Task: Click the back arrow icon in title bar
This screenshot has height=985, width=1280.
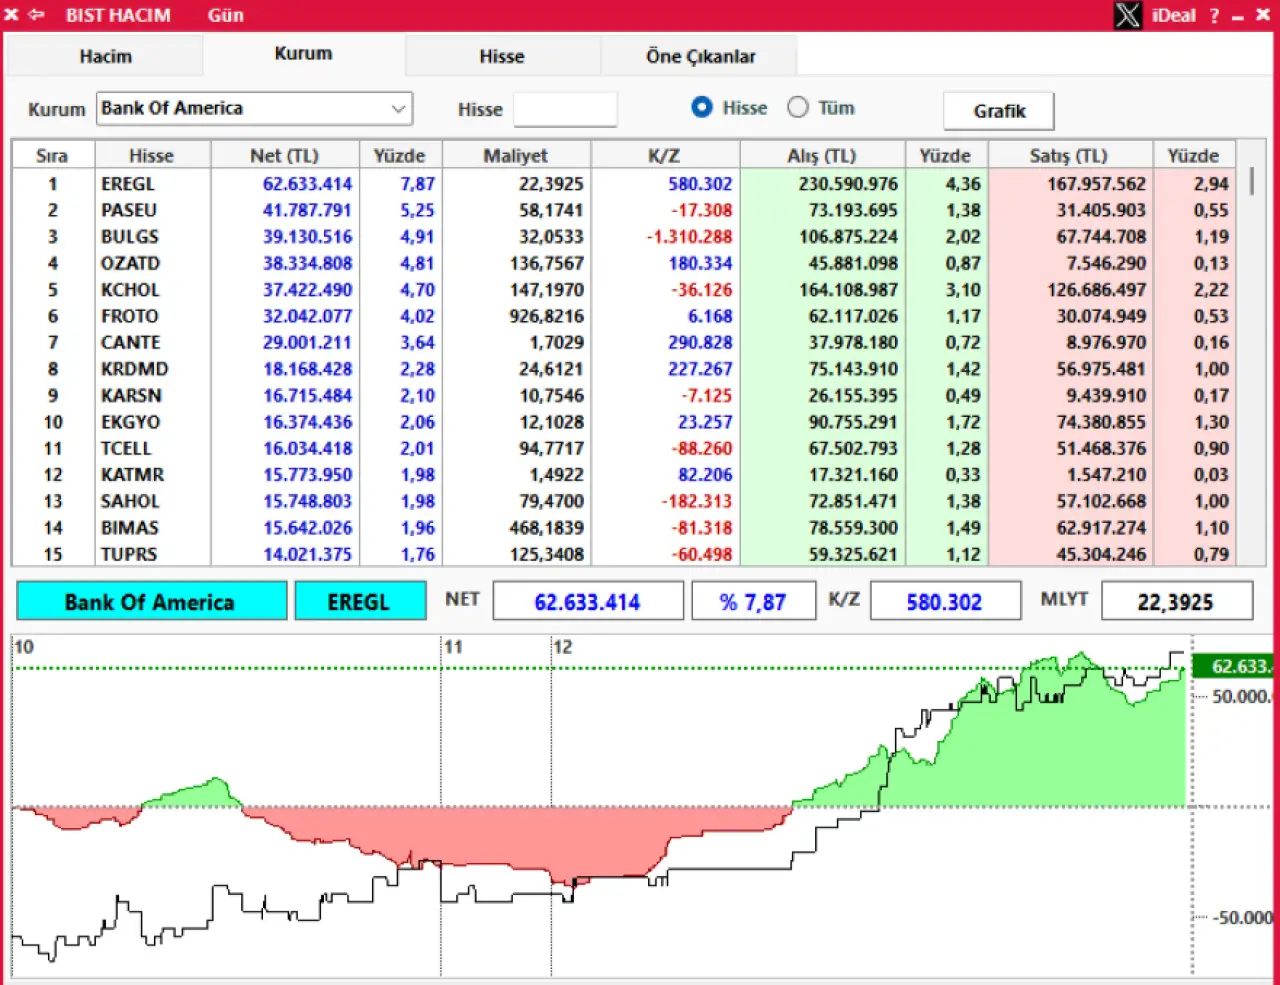Action: (x=37, y=15)
